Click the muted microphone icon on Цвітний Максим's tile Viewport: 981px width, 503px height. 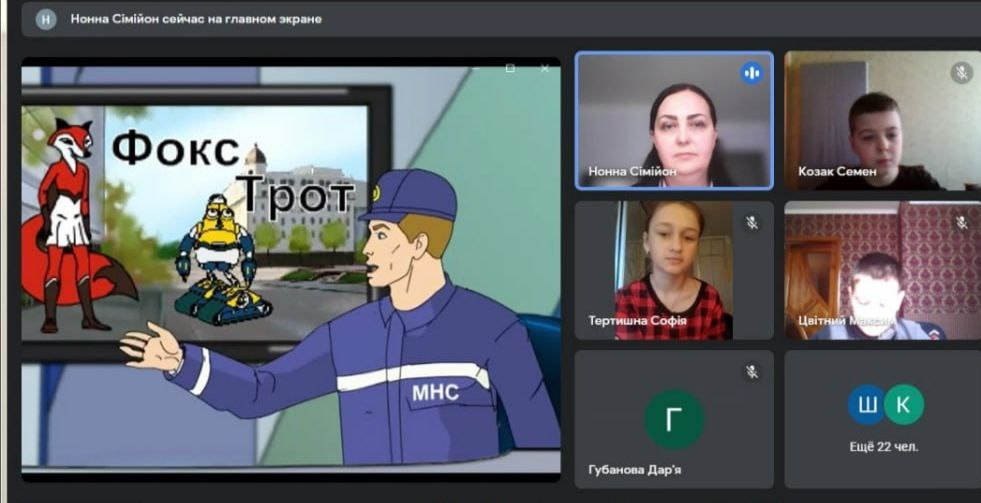[962, 221]
